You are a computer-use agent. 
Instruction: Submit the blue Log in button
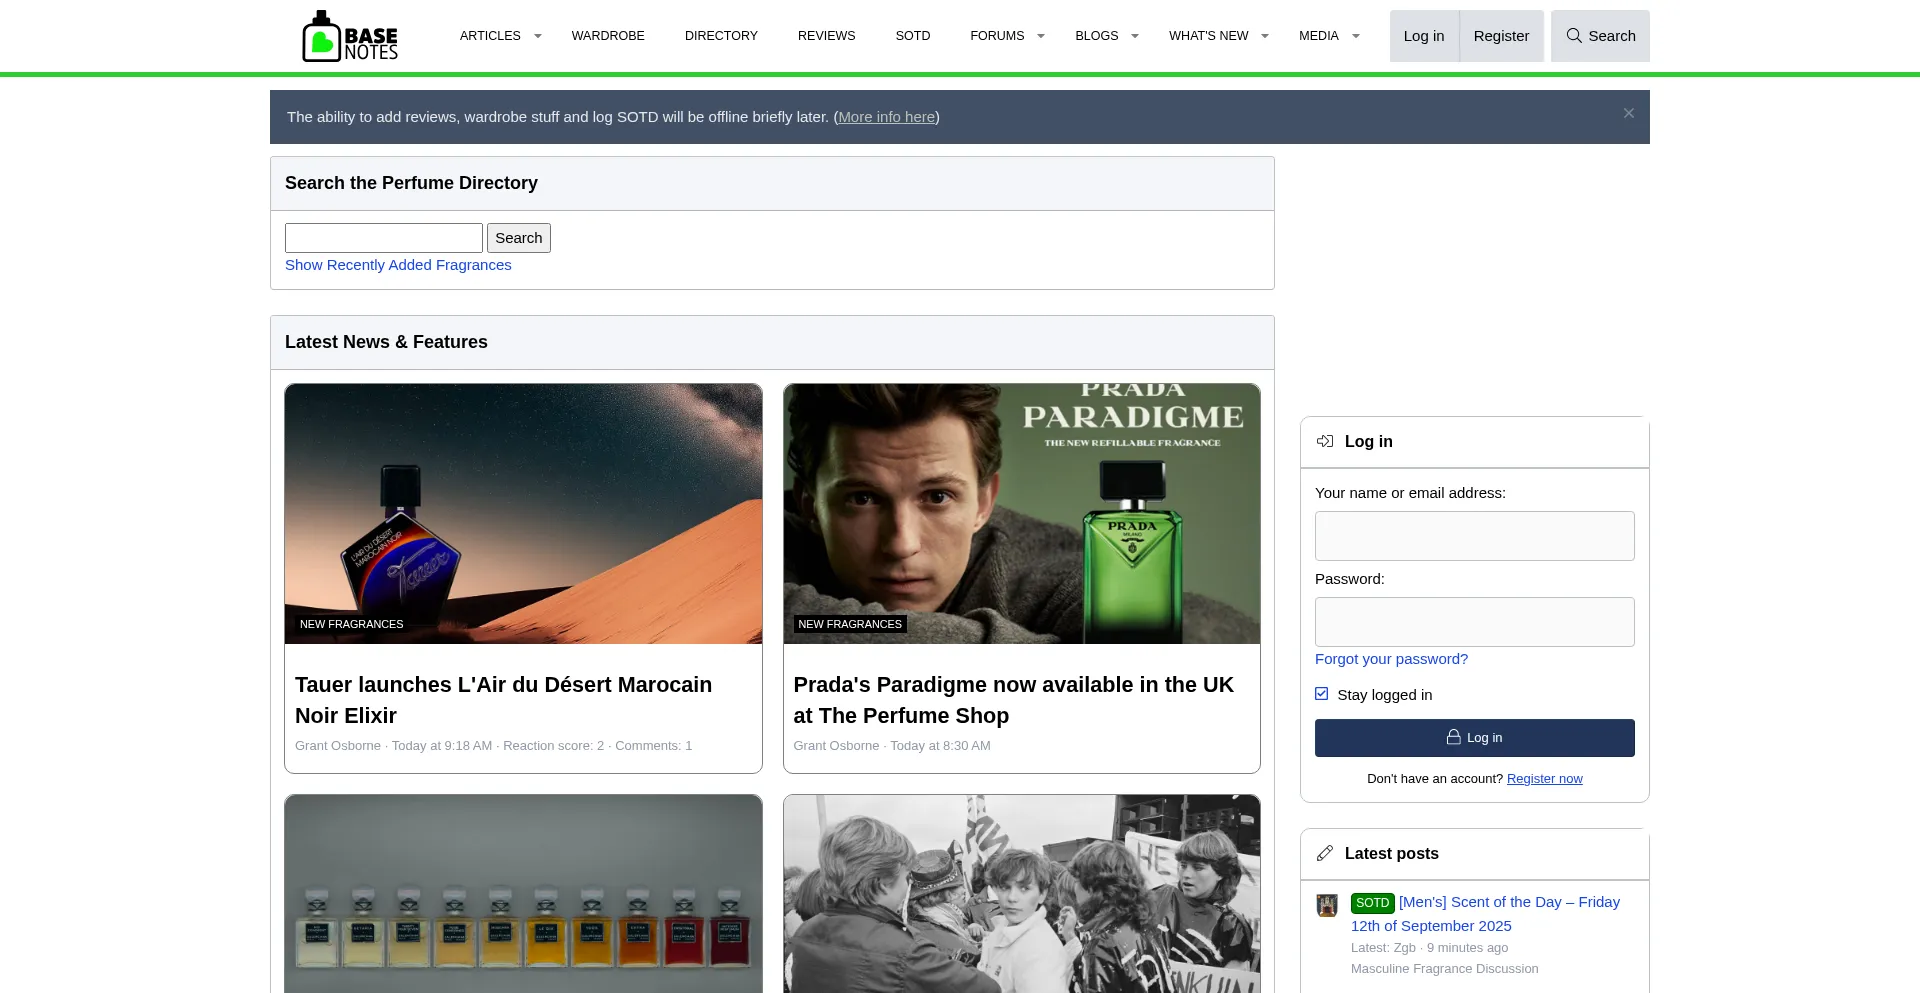click(x=1475, y=738)
